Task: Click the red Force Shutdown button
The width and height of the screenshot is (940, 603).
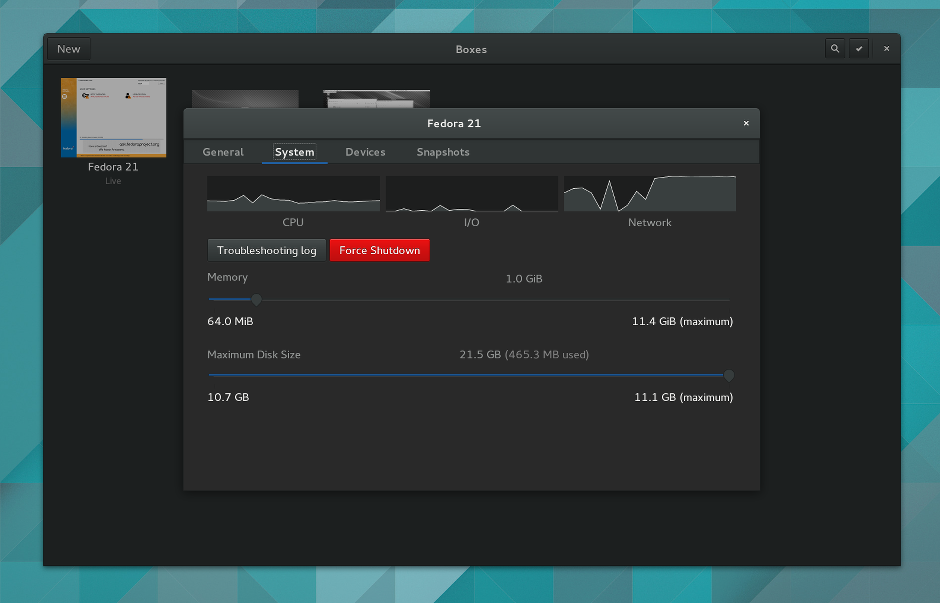Action: (379, 250)
